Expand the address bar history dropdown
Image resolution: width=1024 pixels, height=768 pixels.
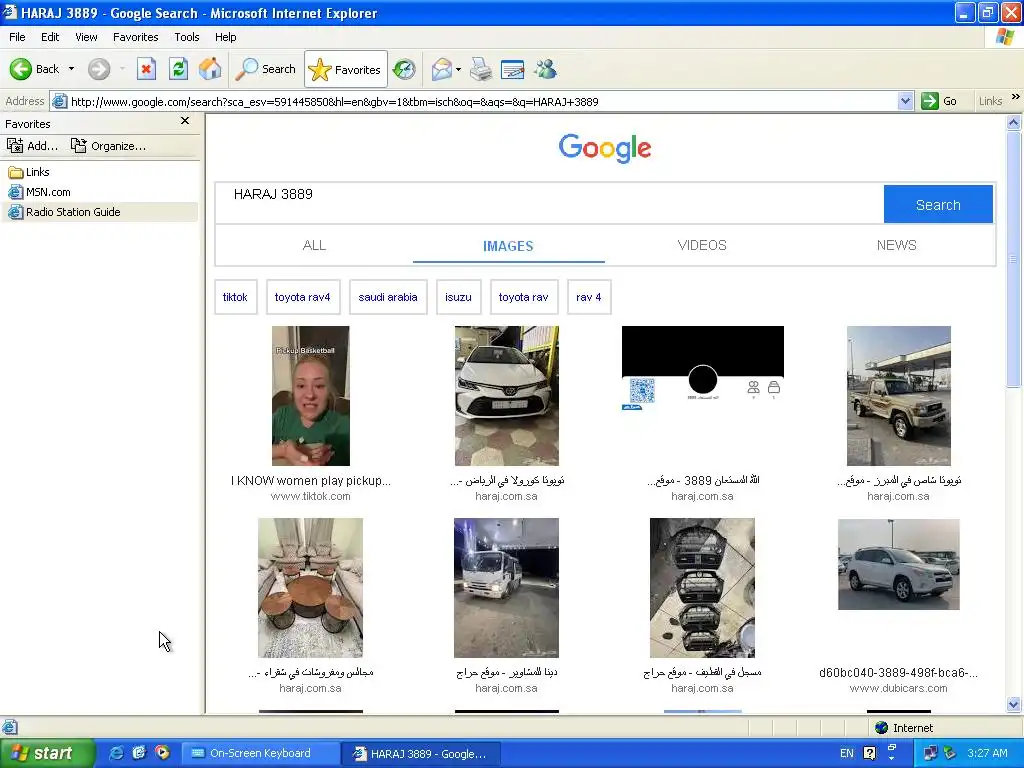905,102
